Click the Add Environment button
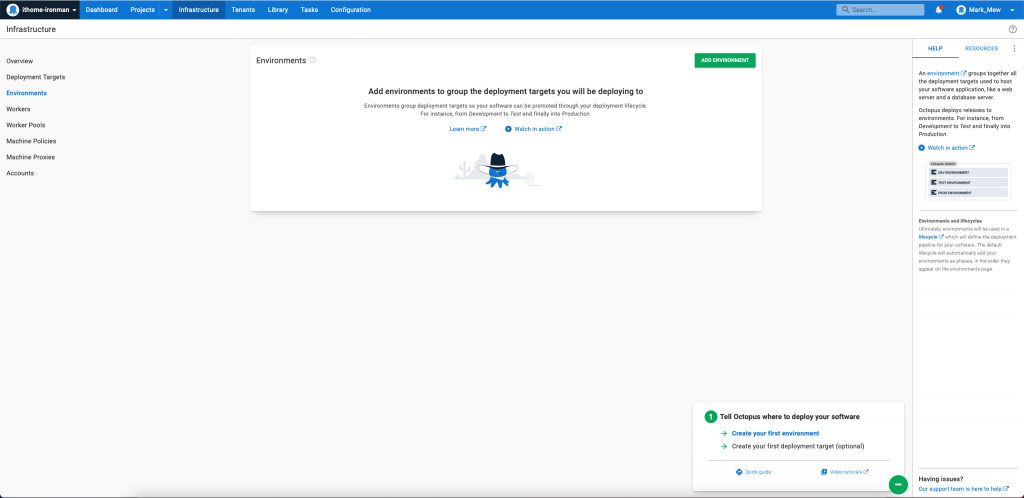Image resolution: width=1024 pixels, height=498 pixels. (x=725, y=60)
